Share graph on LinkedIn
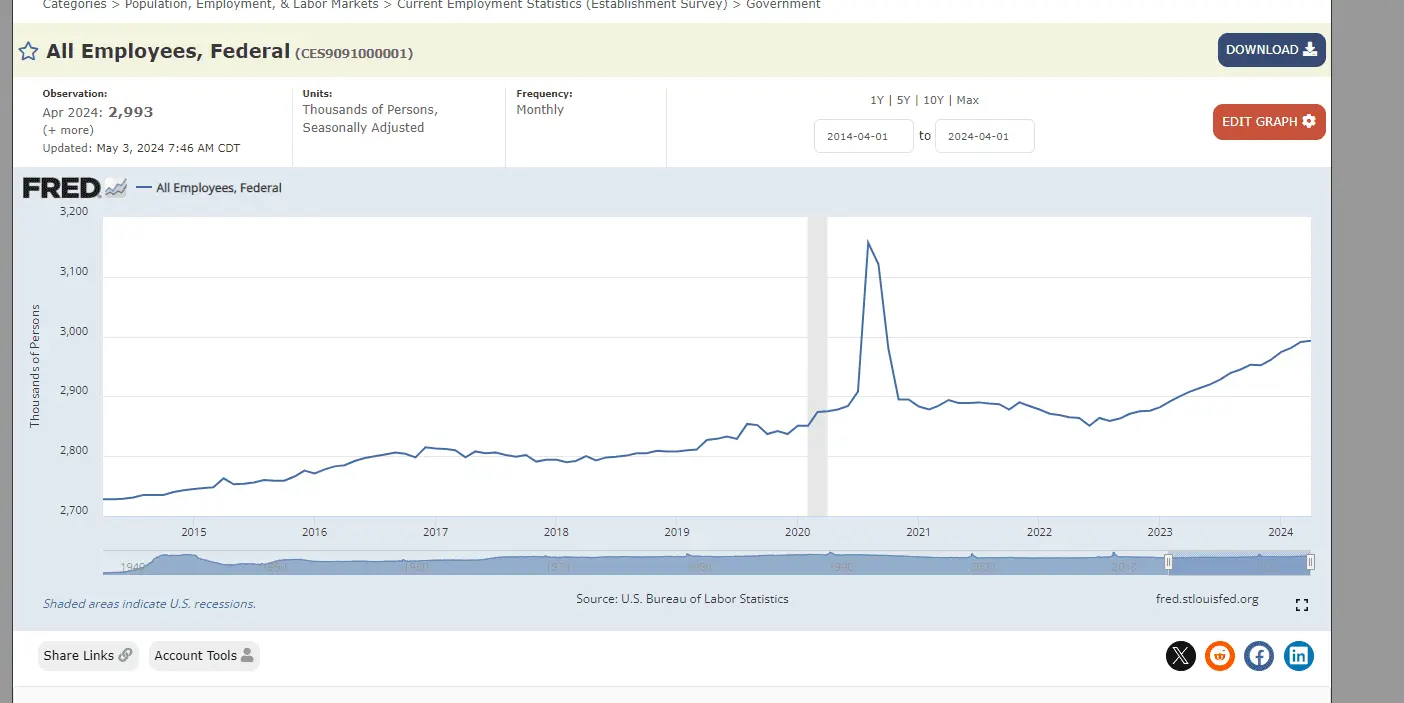 coord(1298,656)
